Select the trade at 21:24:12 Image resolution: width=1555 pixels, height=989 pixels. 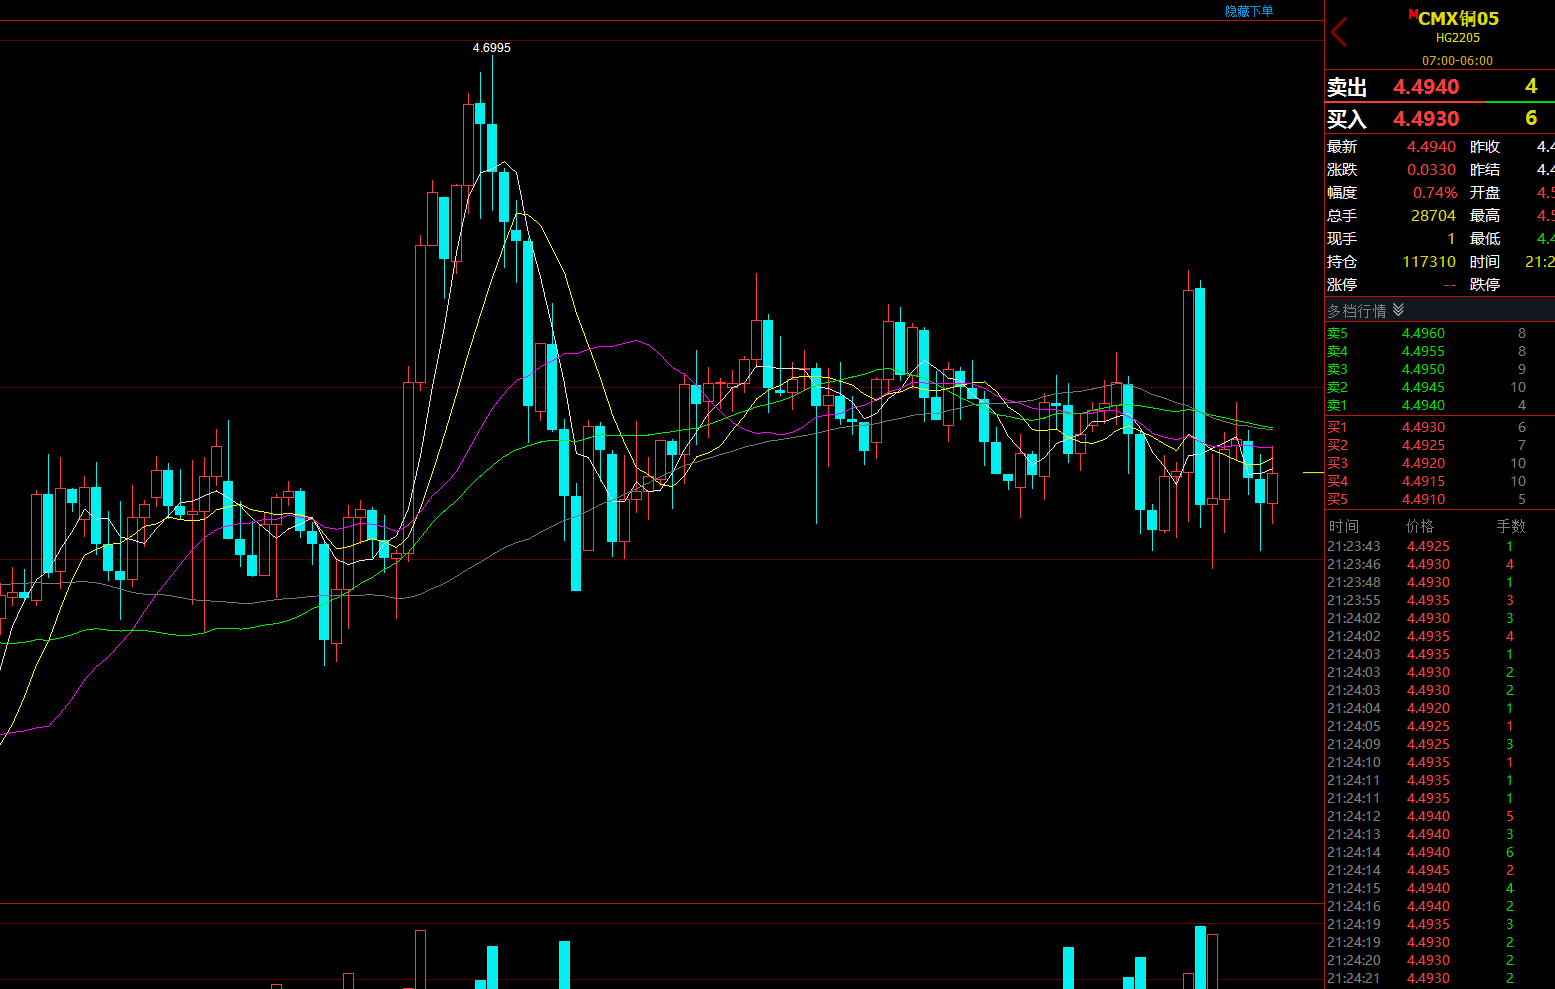tap(1440, 817)
